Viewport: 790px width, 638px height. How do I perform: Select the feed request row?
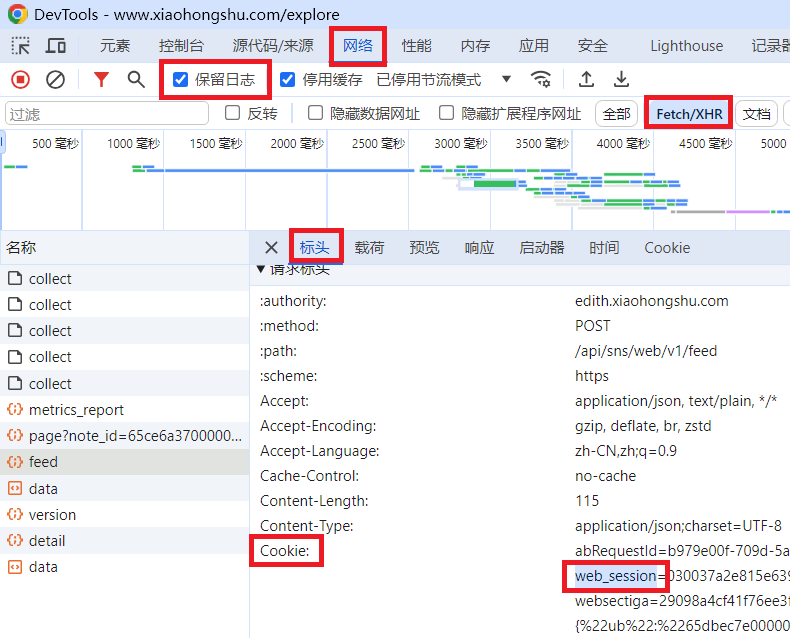pyautogui.click(x=124, y=462)
